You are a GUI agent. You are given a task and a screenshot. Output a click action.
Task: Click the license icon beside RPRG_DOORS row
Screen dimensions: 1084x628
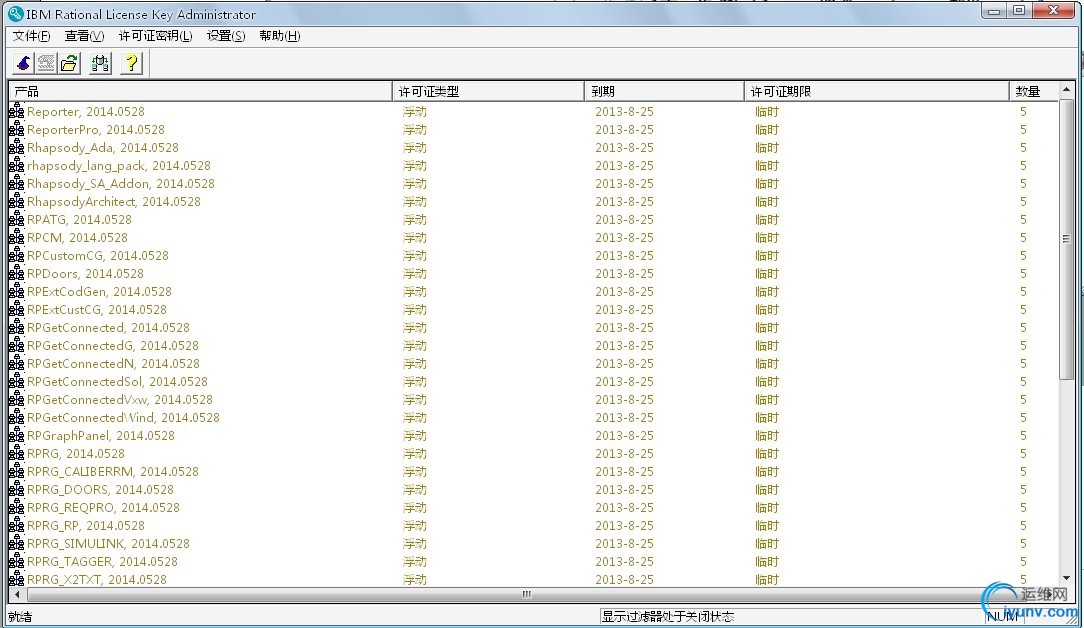tap(17, 490)
